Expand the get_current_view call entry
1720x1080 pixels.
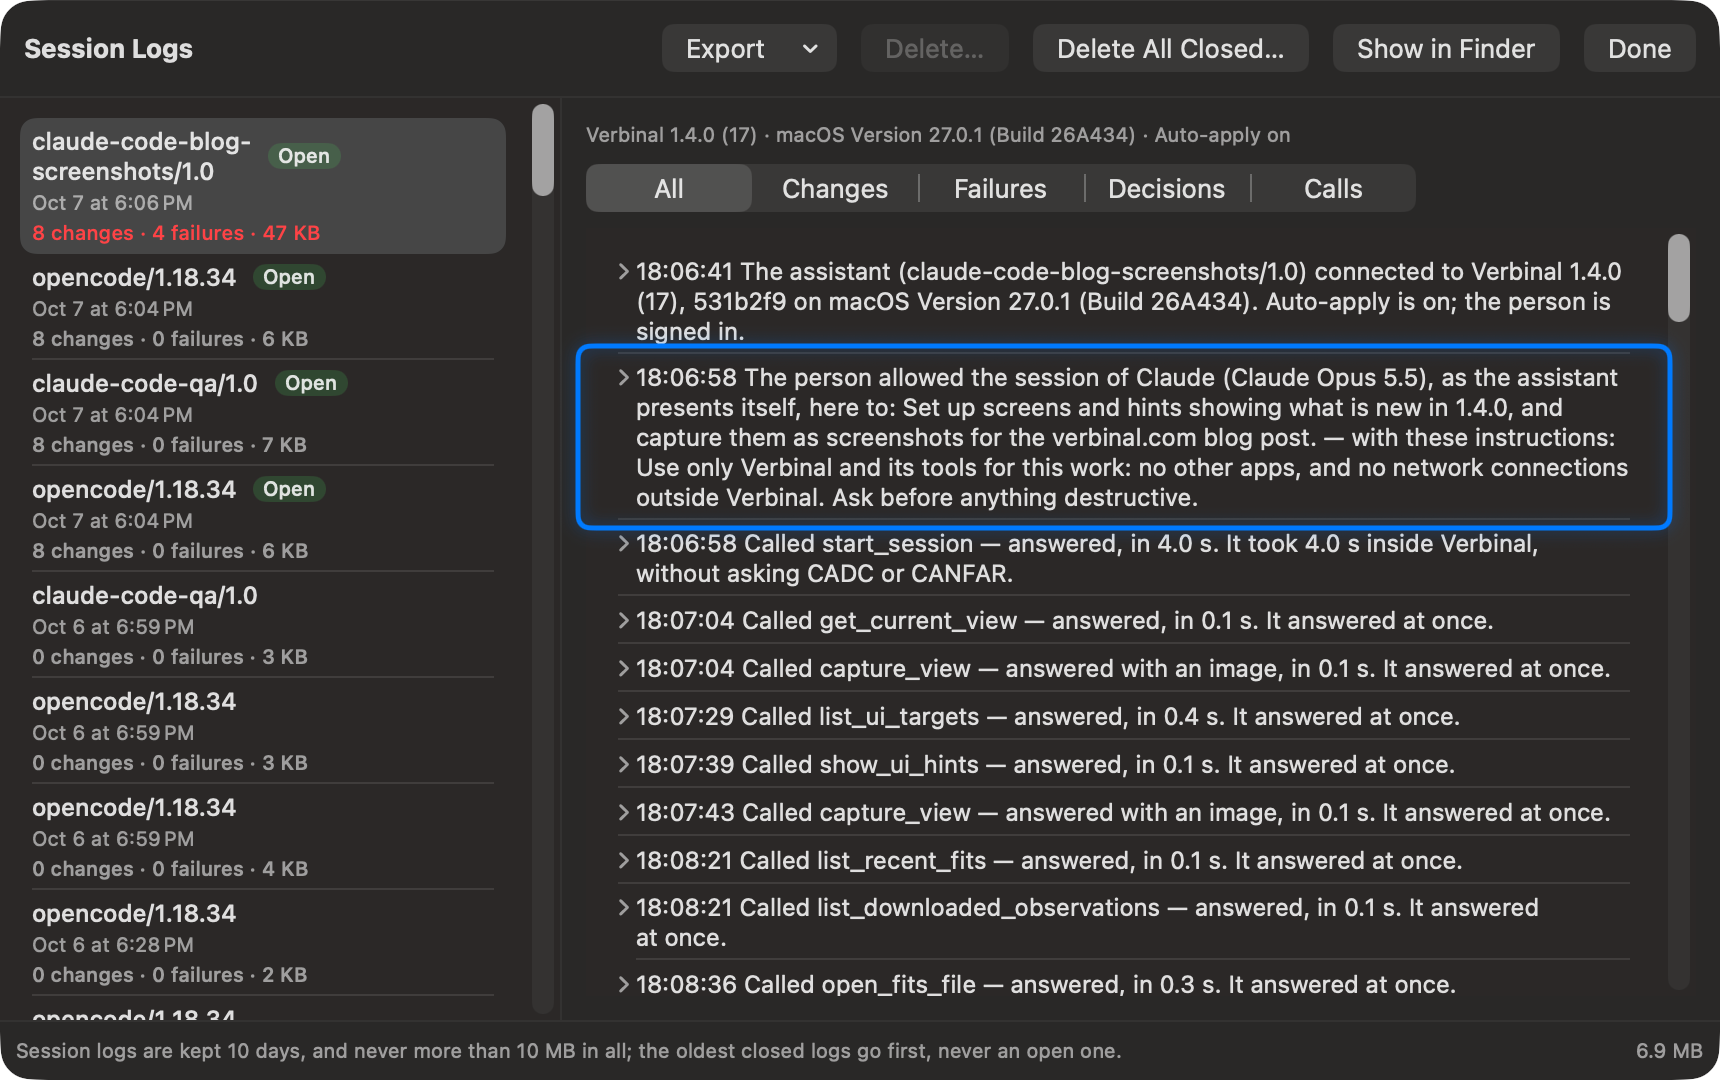624,621
